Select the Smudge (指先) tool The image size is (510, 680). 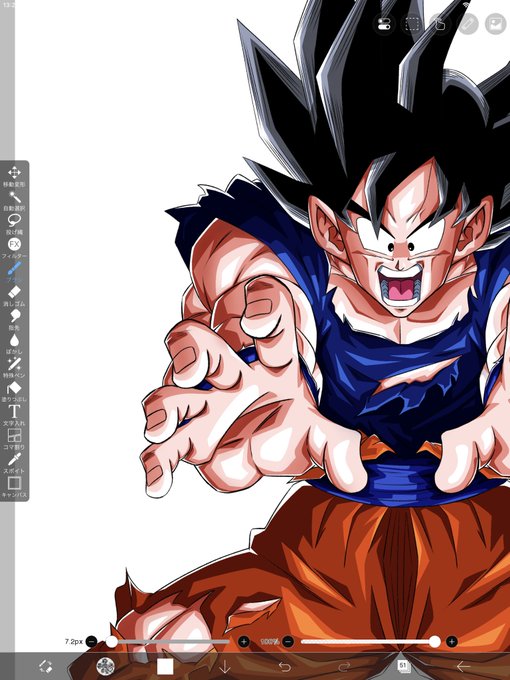(x=14, y=320)
